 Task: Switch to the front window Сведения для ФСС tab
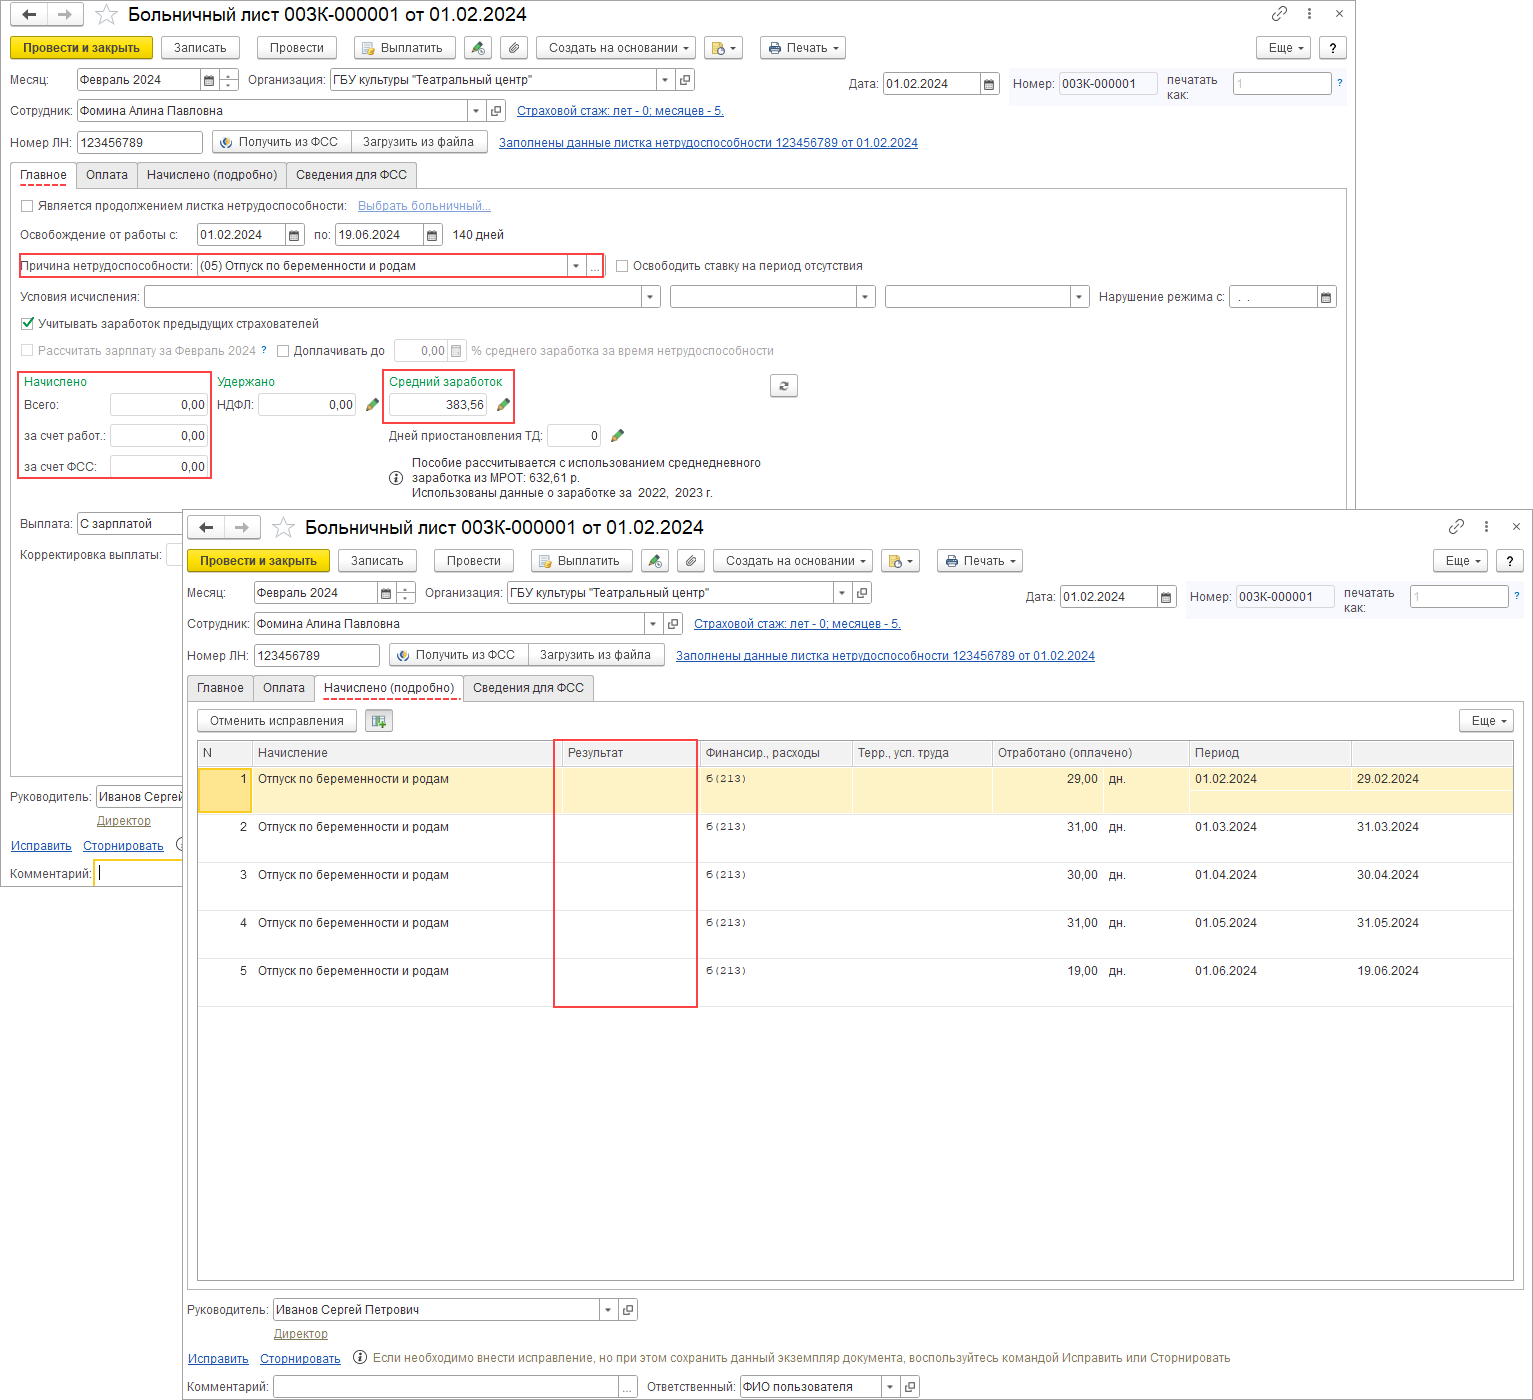click(x=528, y=688)
